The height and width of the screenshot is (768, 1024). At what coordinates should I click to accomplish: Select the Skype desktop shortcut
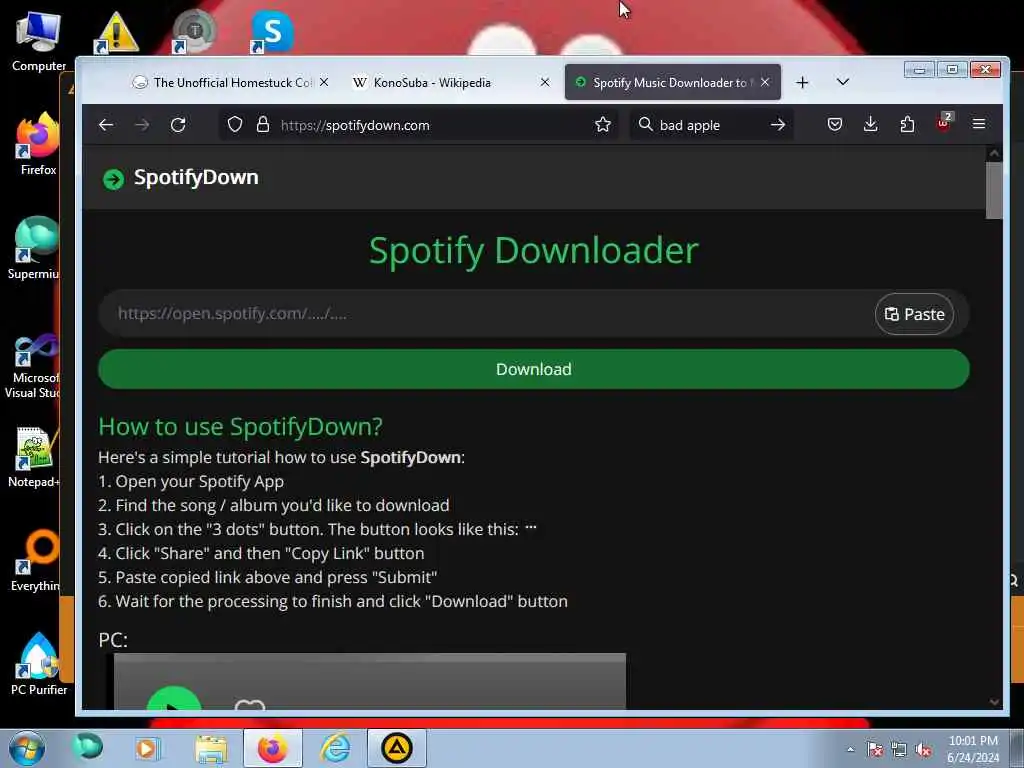(272, 31)
